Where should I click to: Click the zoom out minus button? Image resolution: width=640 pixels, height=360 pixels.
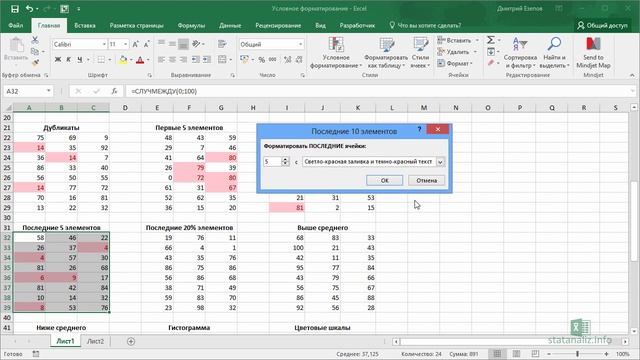[549, 354]
